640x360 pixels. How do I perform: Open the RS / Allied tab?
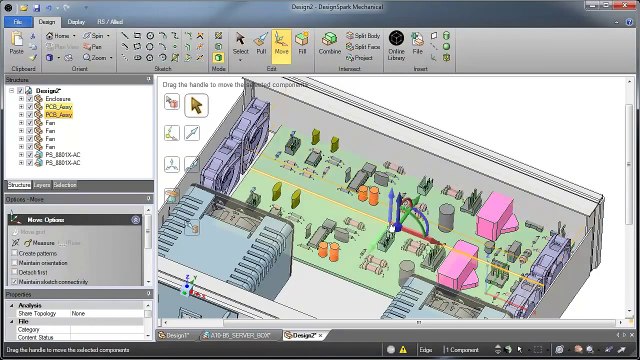(x=110, y=22)
